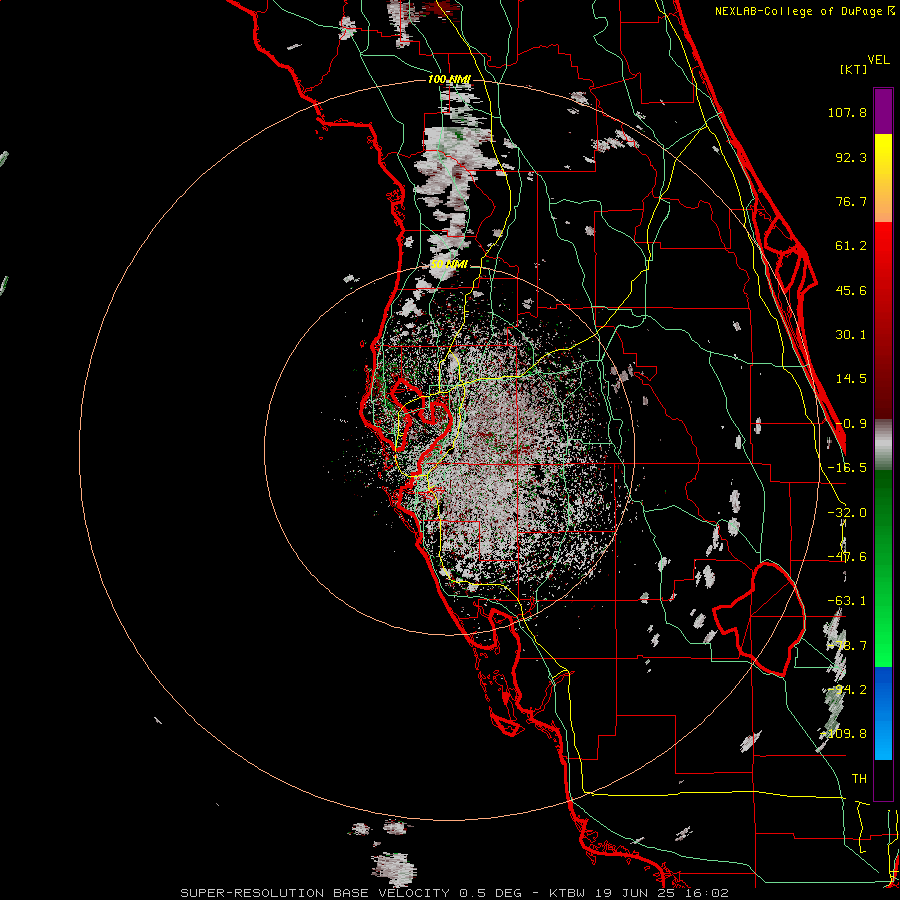Viewport: 900px width, 900px height.
Task: Click the VEL legend title
Action: pyautogui.click(x=878, y=60)
